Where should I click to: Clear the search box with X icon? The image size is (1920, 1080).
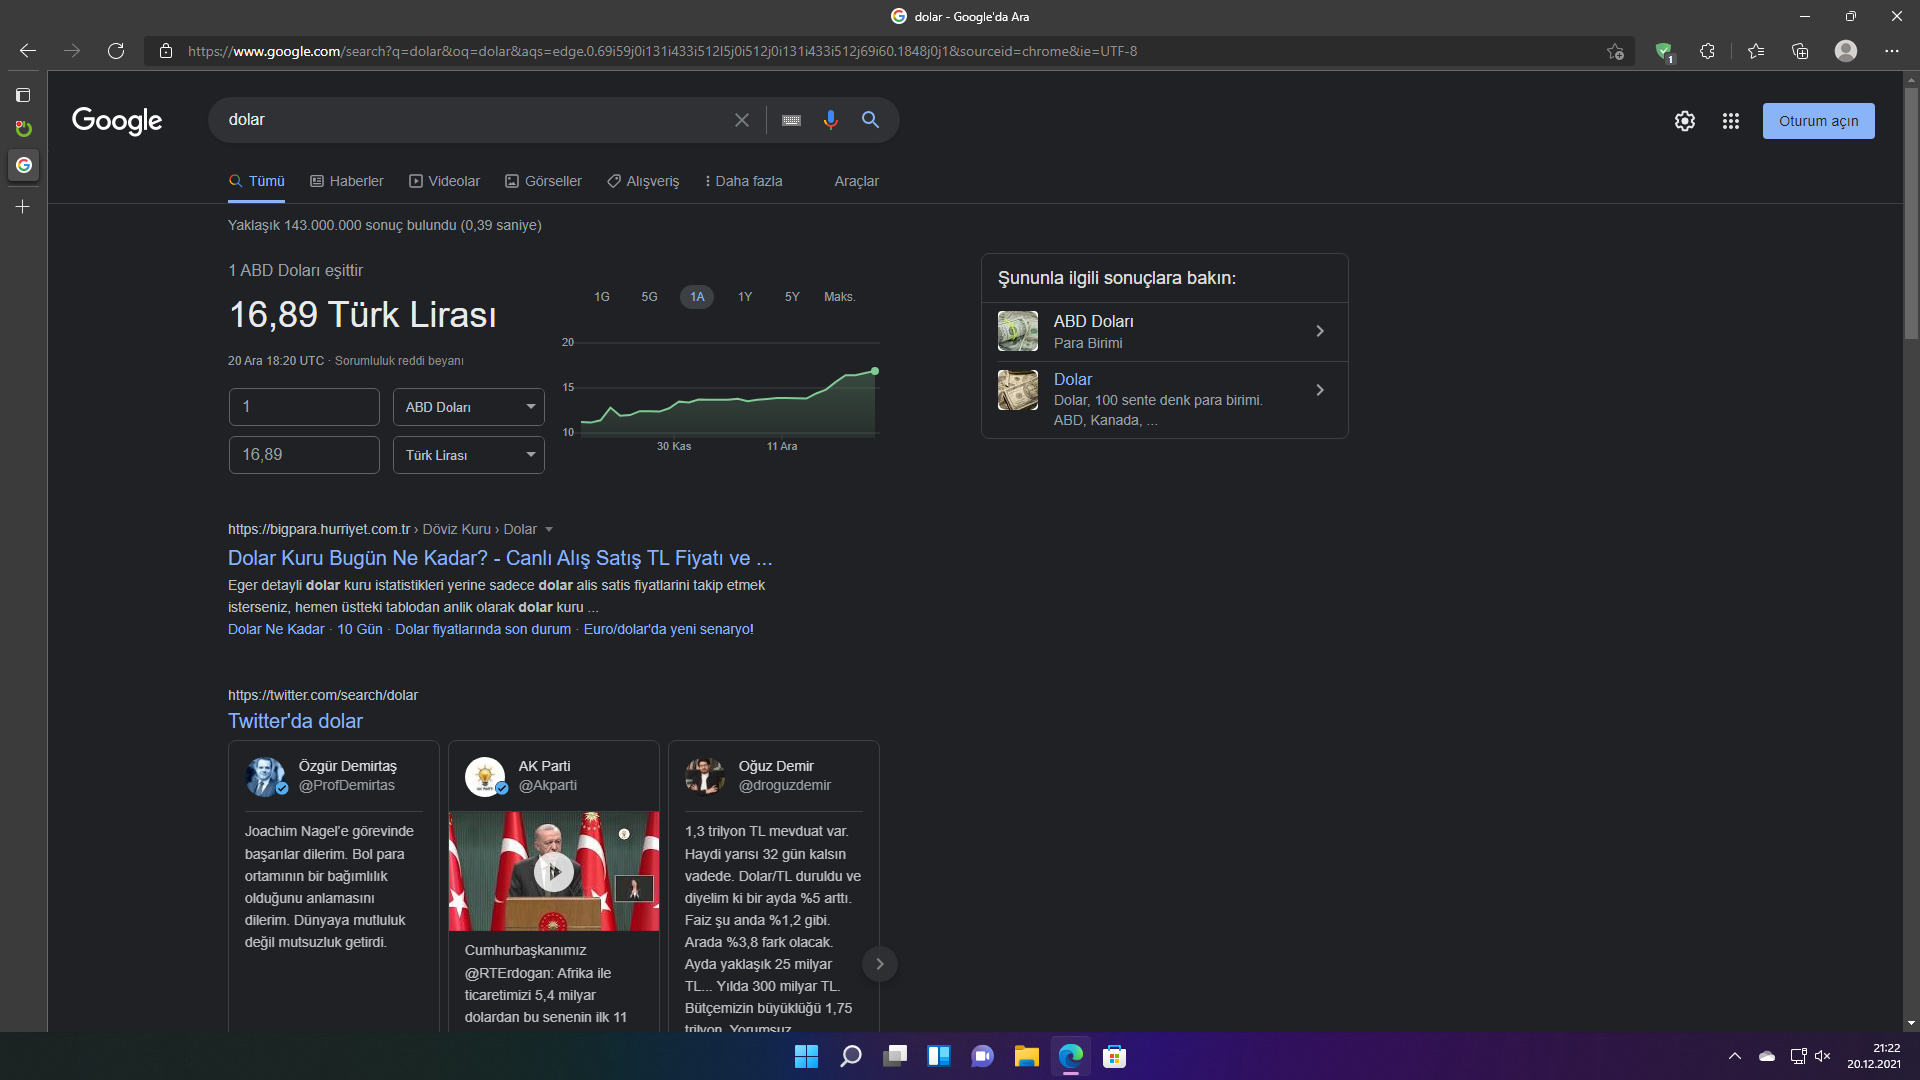click(741, 120)
